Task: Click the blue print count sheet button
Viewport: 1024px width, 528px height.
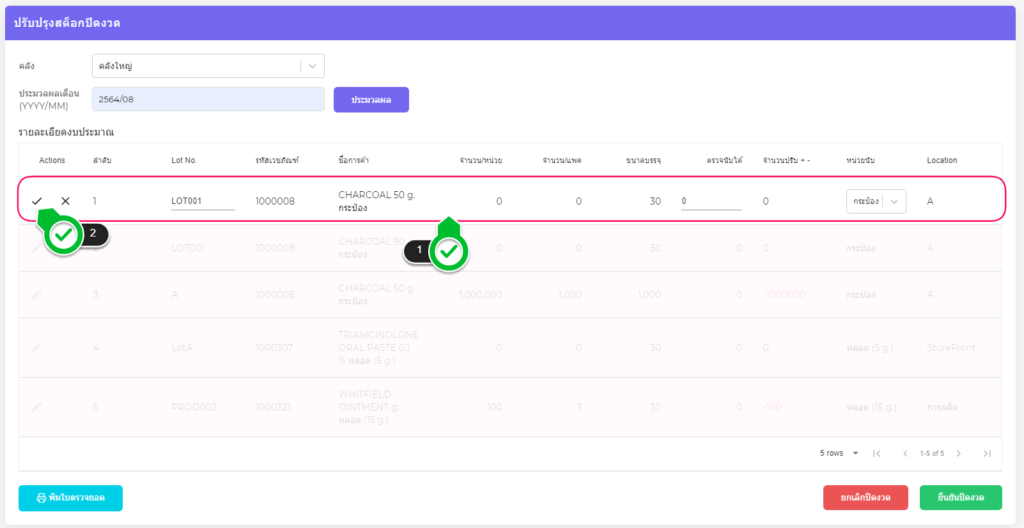Action: click(x=70, y=497)
